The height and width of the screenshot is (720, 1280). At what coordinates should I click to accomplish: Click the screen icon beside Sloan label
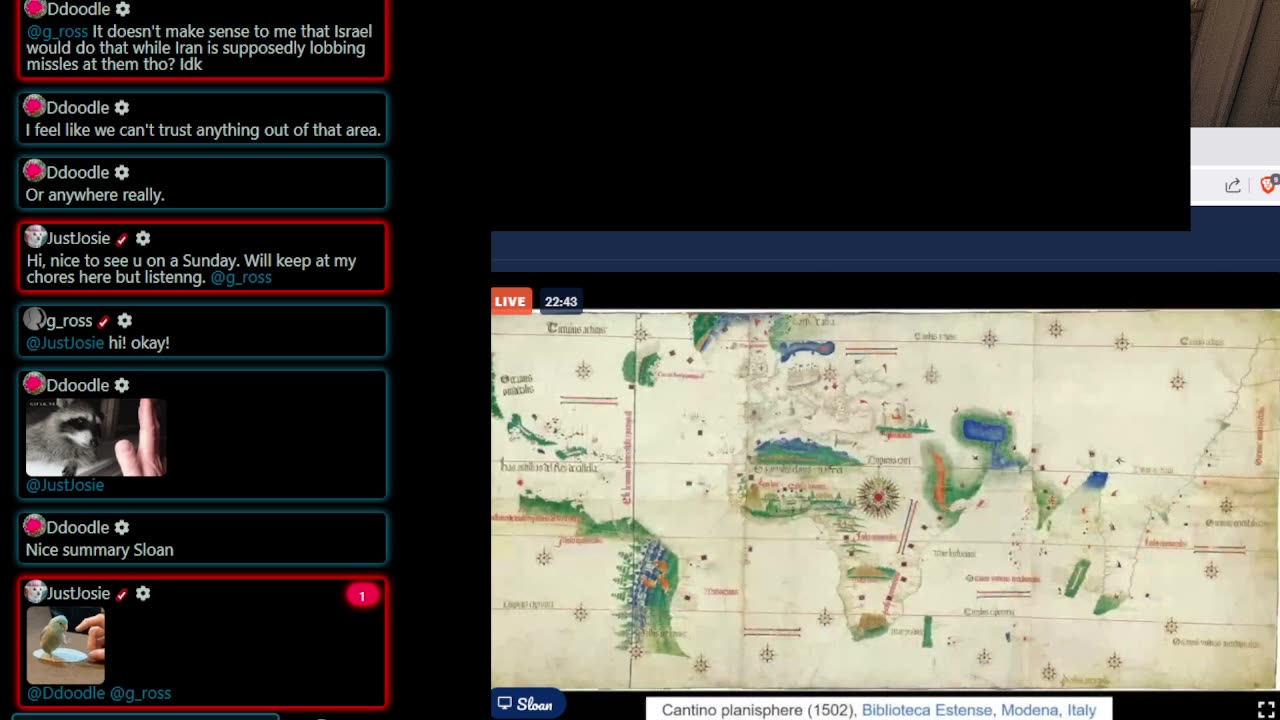tap(505, 704)
